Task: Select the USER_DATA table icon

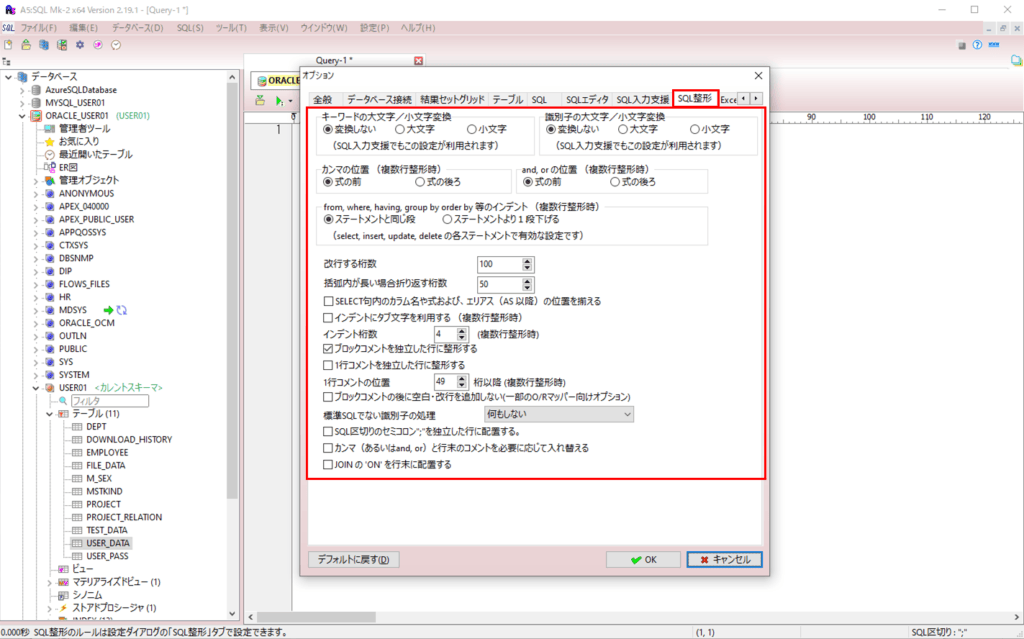Action: coord(75,542)
